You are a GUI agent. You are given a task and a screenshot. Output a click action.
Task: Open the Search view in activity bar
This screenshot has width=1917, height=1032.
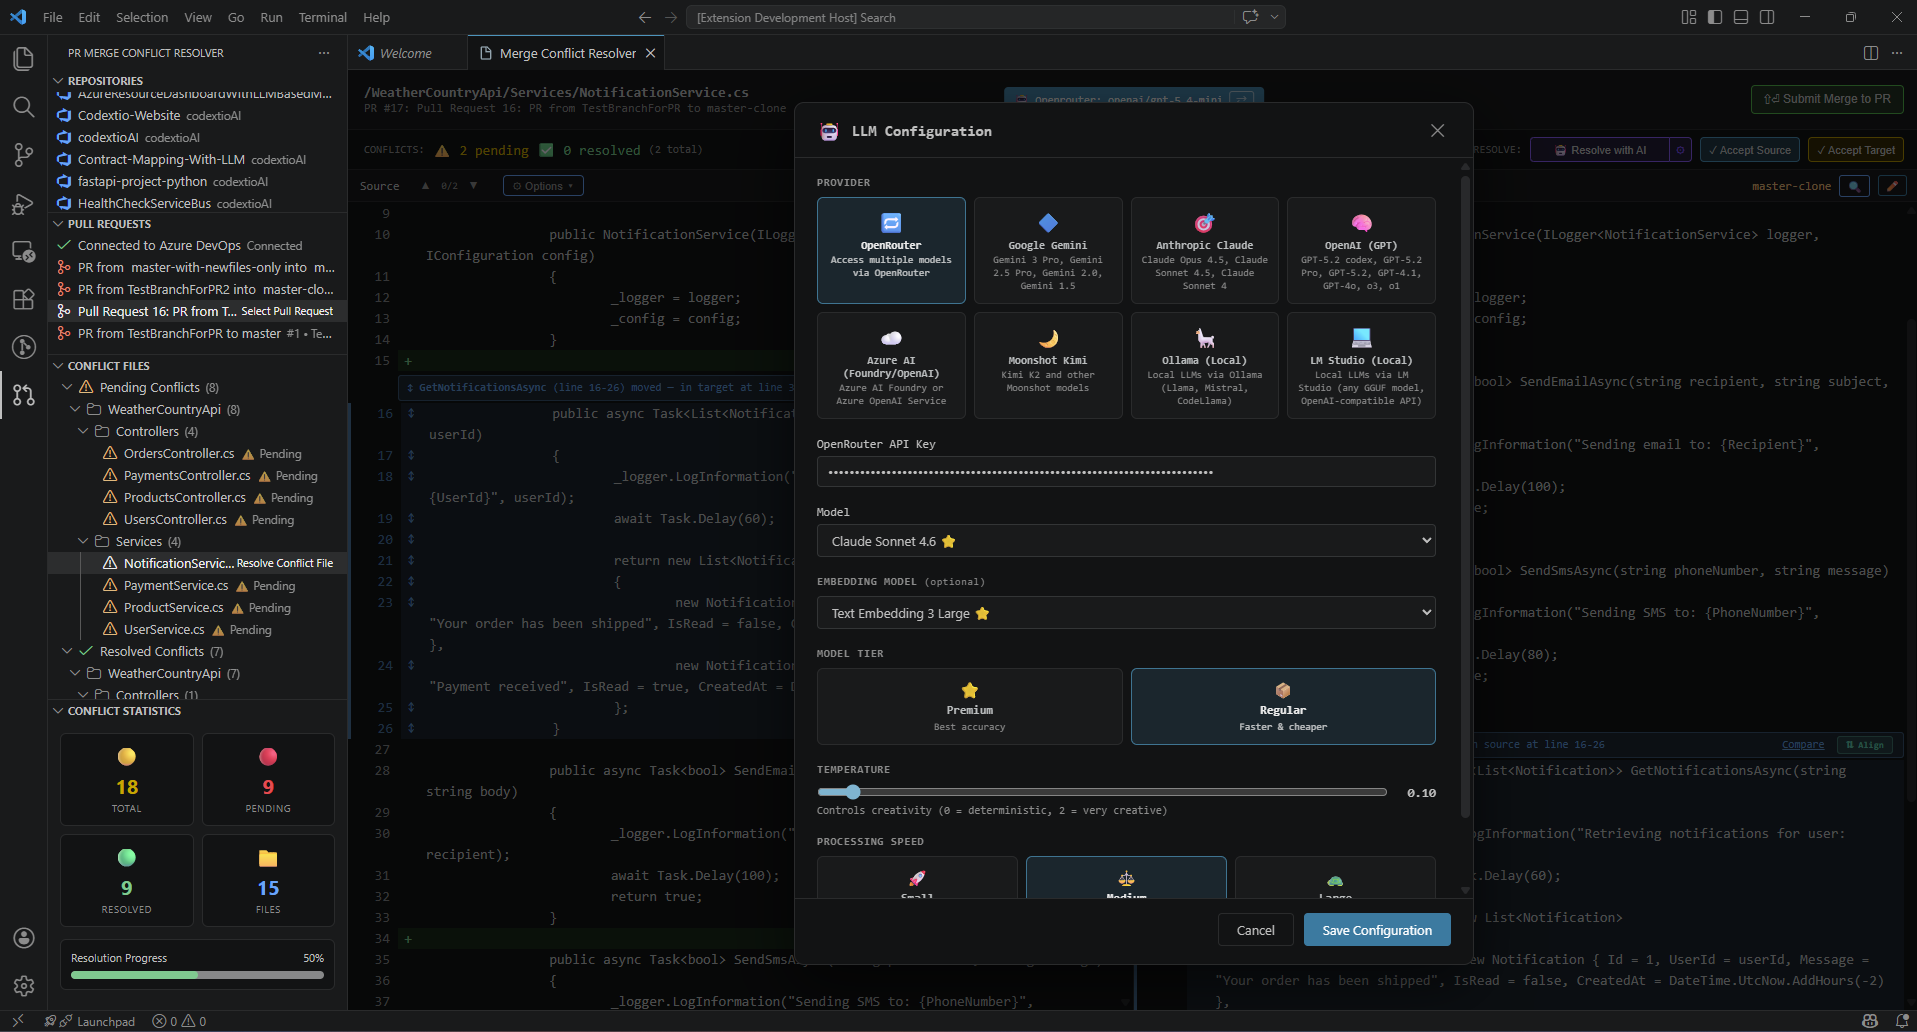coord(23,106)
